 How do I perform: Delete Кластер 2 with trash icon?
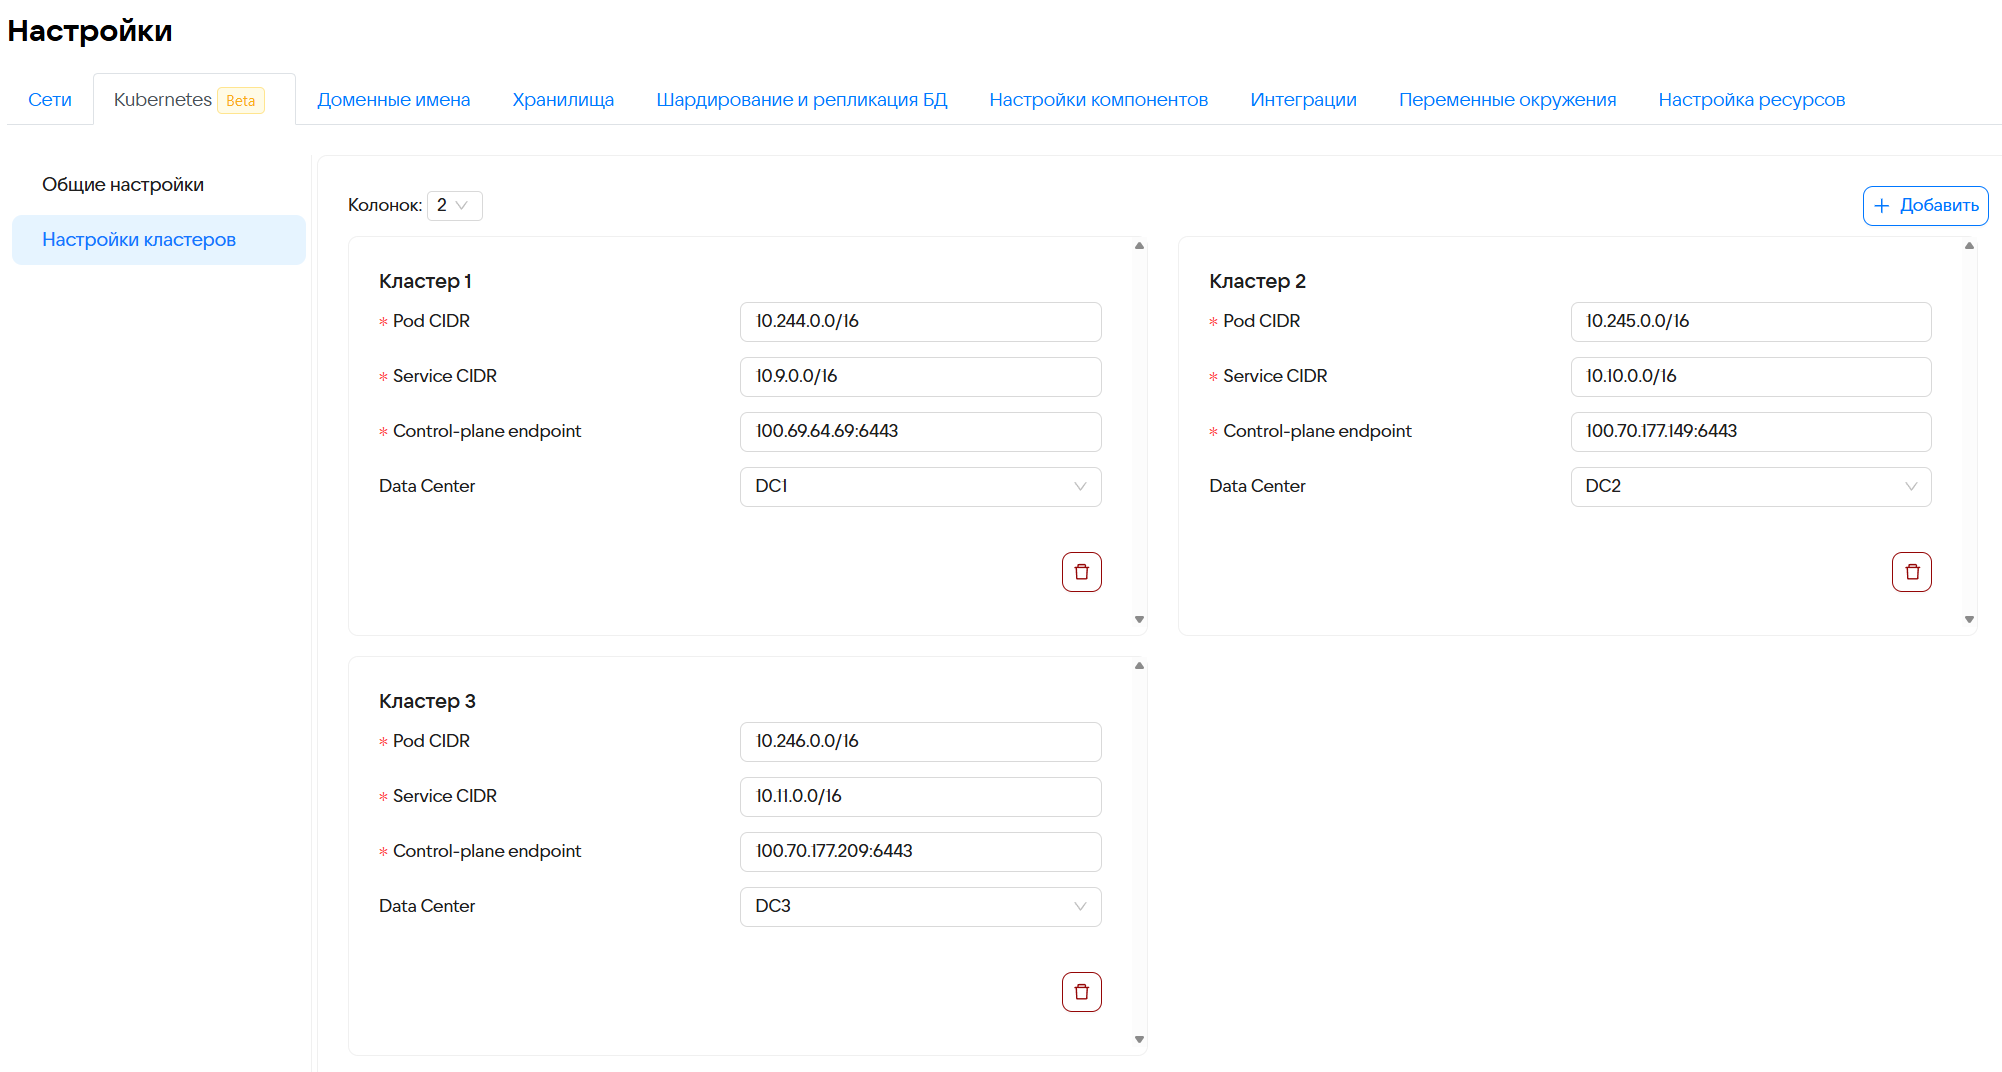(x=1911, y=572)
